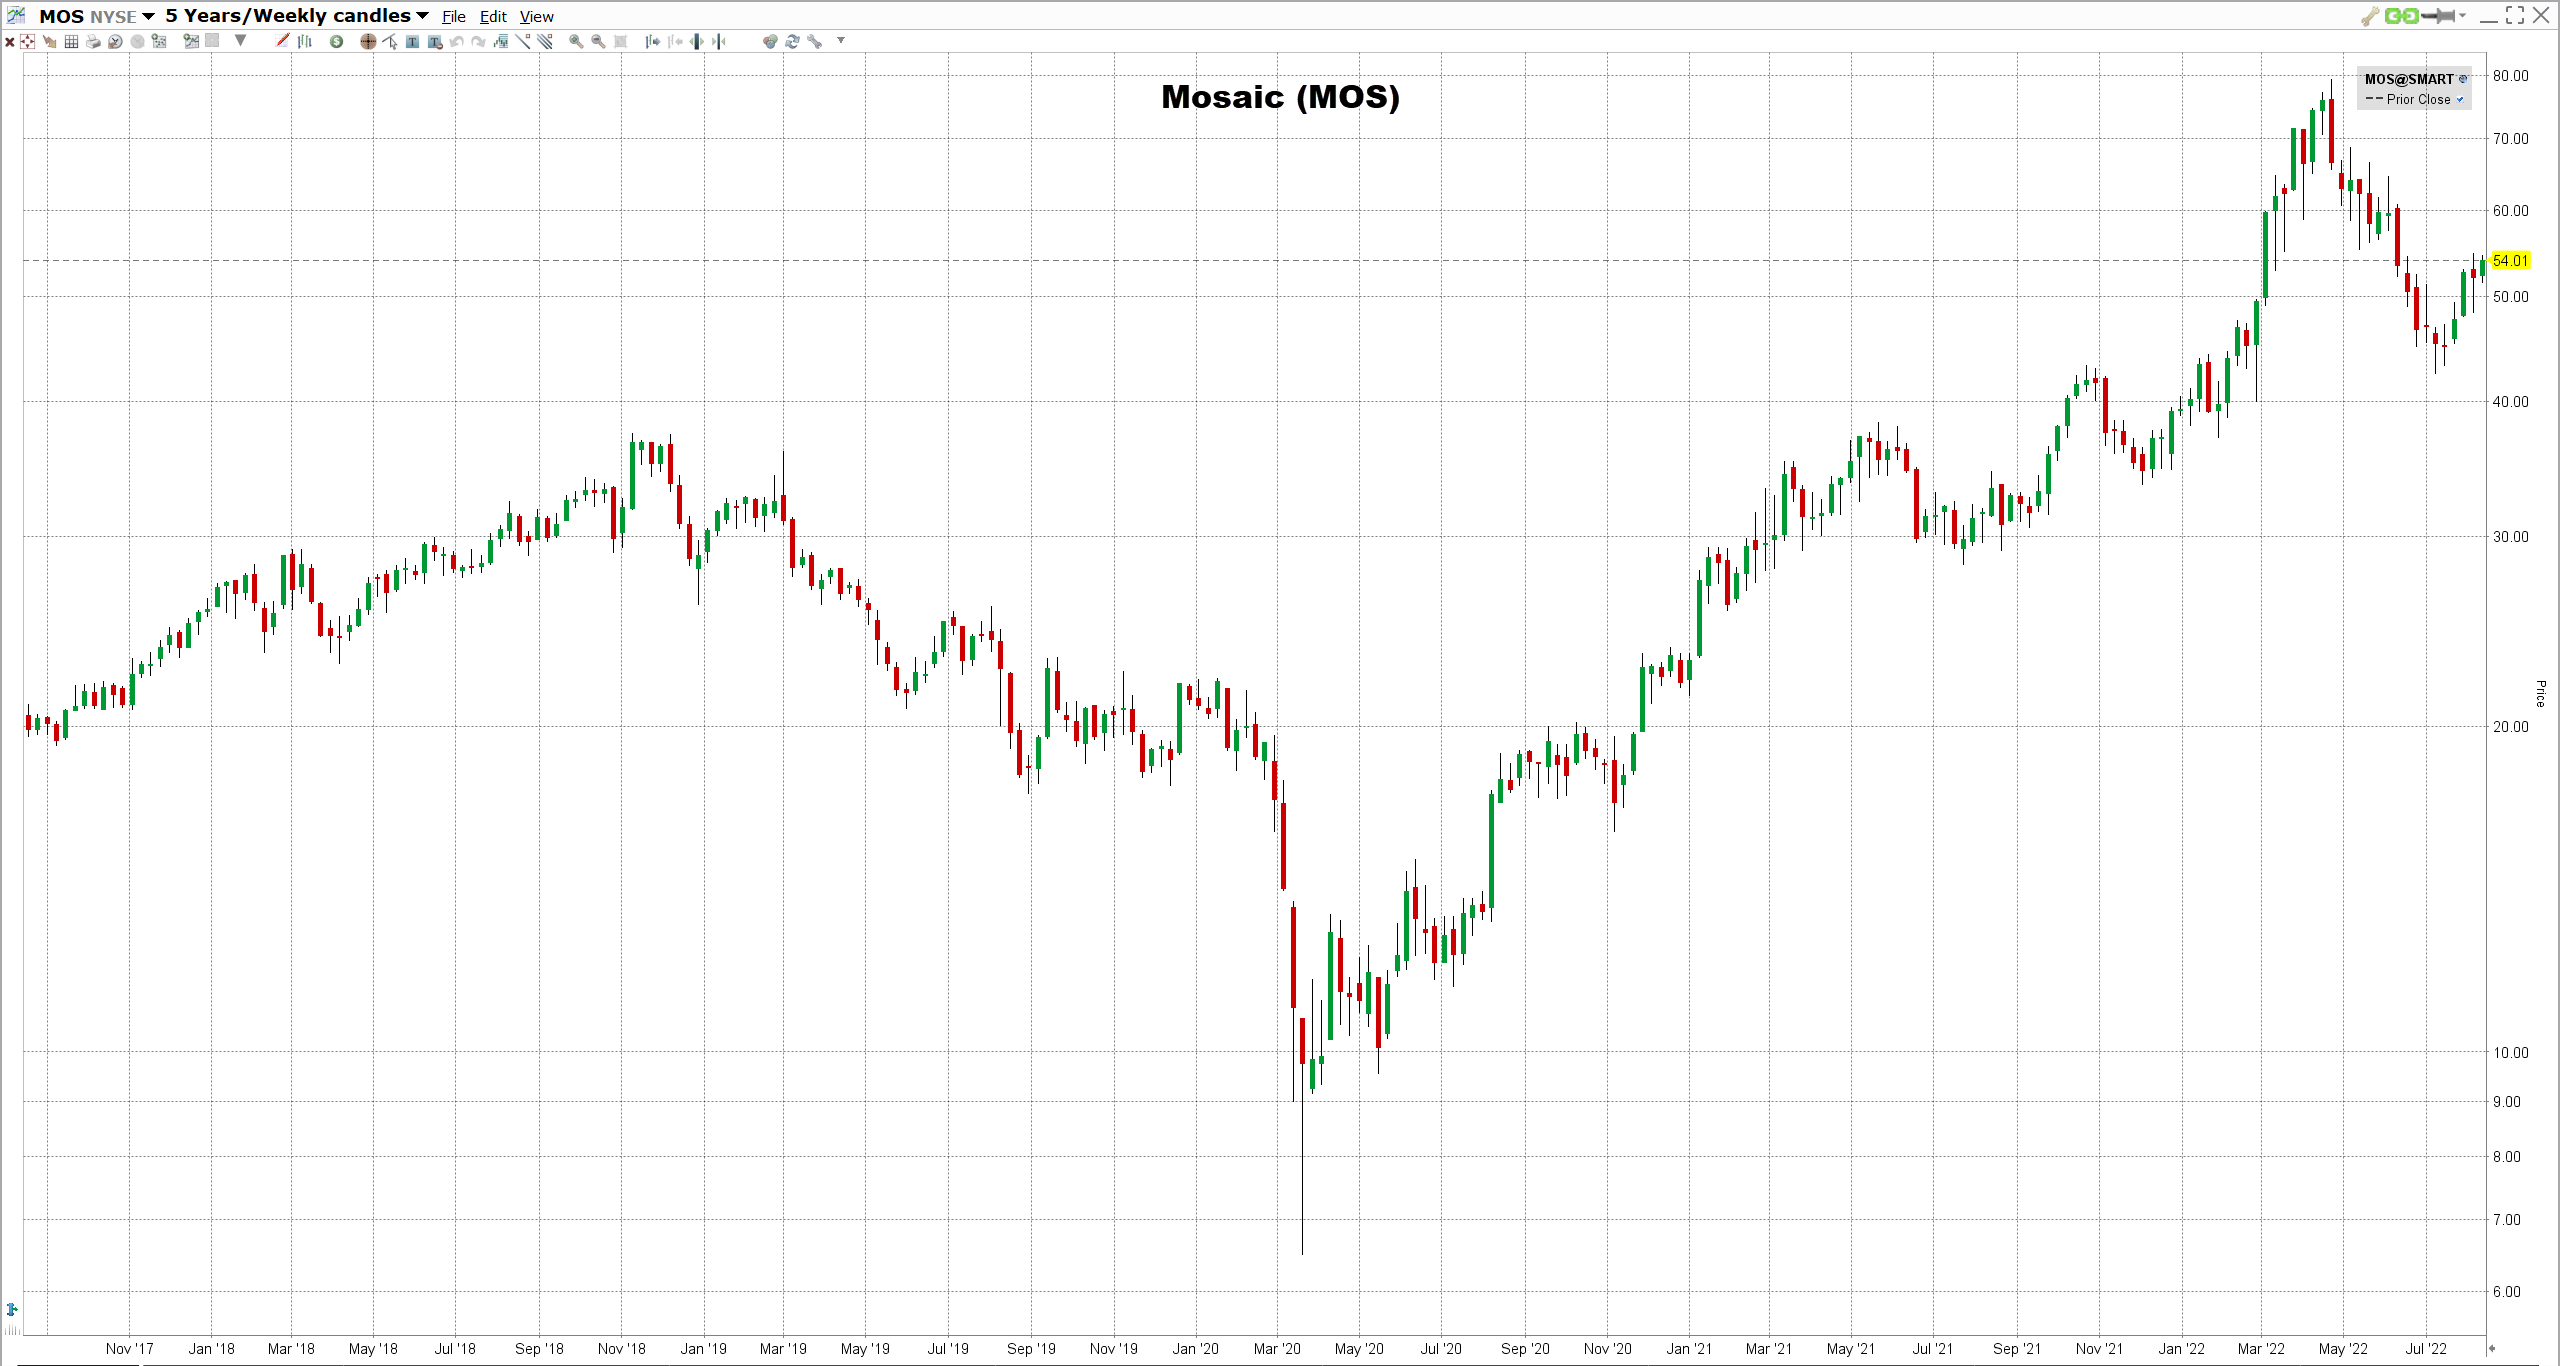Click the Mosaic (MOS) chart title
Image resolution: width=2560 pixels, height=1366 pixels.
pyautogui.click(x=1280, y=97)
